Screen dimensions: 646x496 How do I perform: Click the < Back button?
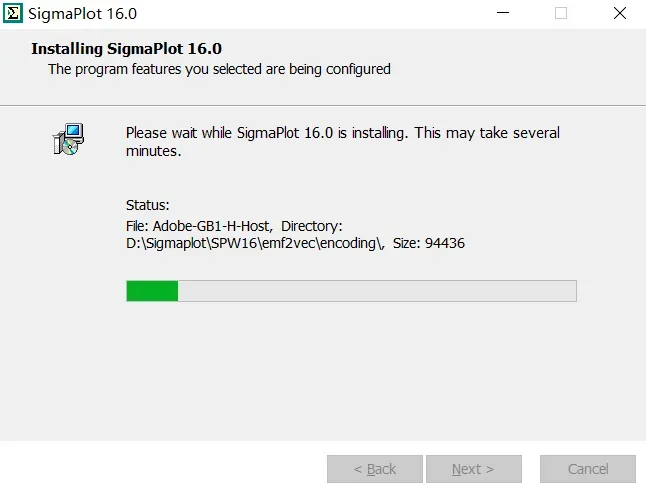[375, 469]
